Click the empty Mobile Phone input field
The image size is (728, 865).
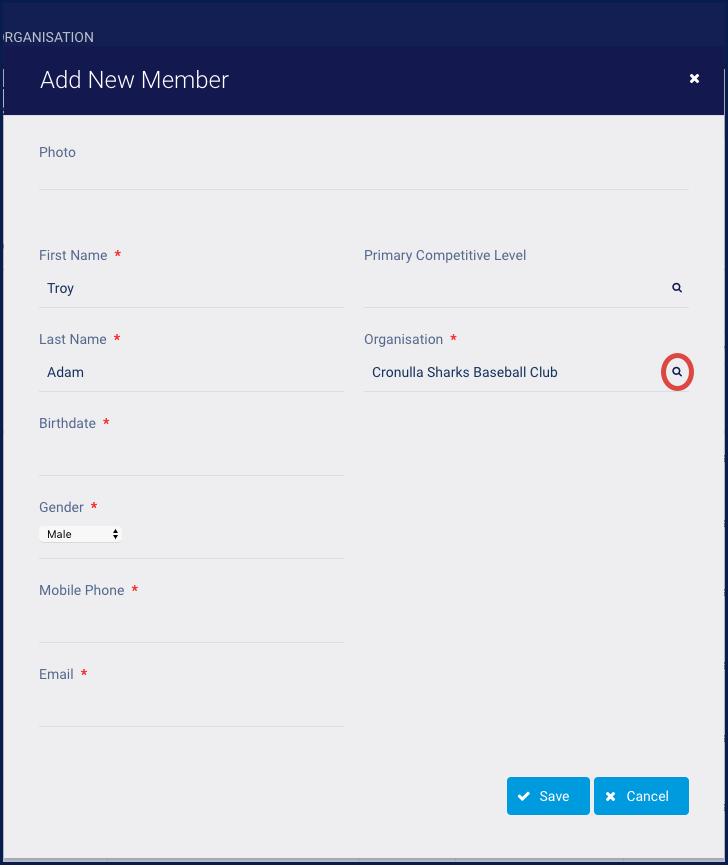pyautogui.click(x=190, y=624)
